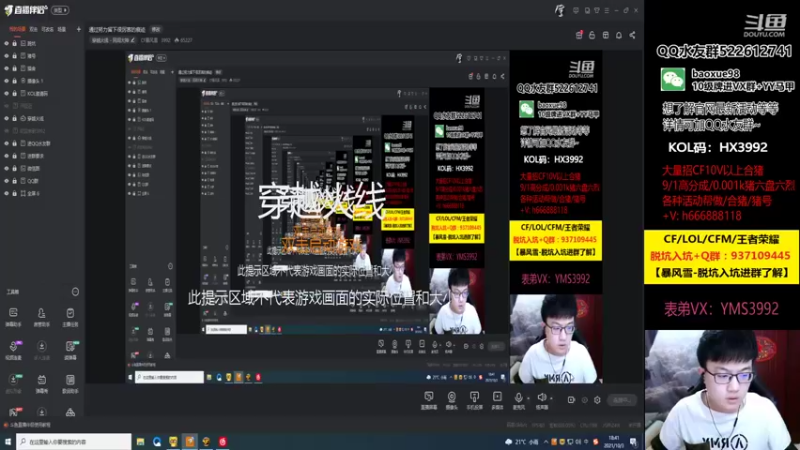The height and width of the screenshot is (450, 800).
Task: Hide the KOL layer with its eye icon
Action: click(6, 93)
